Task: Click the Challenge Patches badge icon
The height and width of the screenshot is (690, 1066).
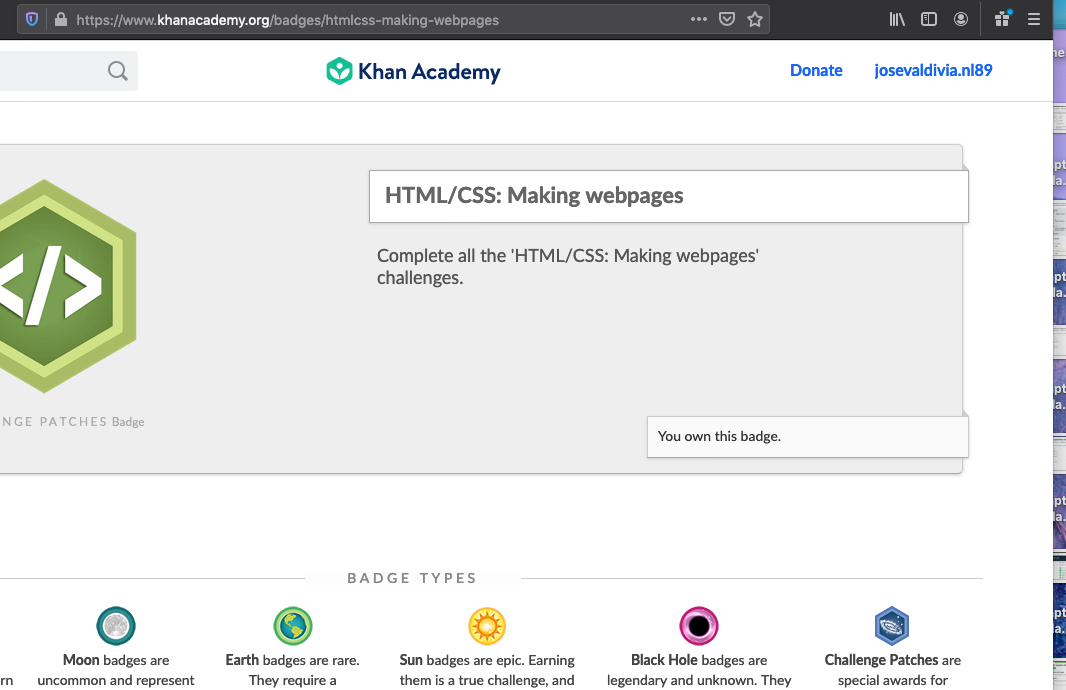Action: pos(892,625)
